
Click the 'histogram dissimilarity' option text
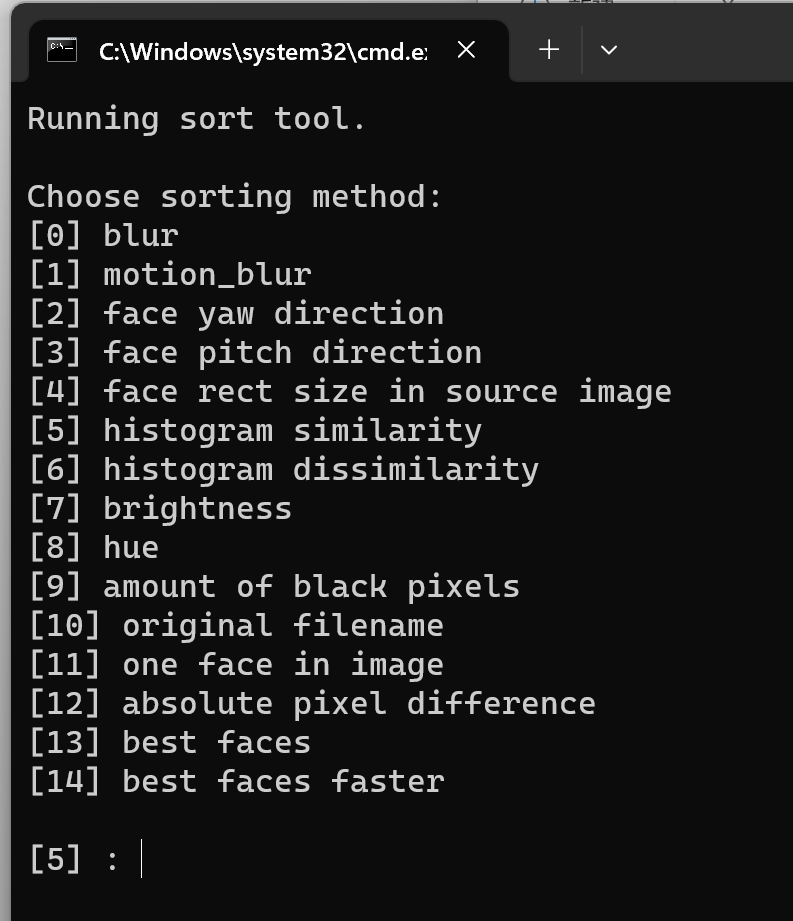pyautogui.click(x=321, y=469)
